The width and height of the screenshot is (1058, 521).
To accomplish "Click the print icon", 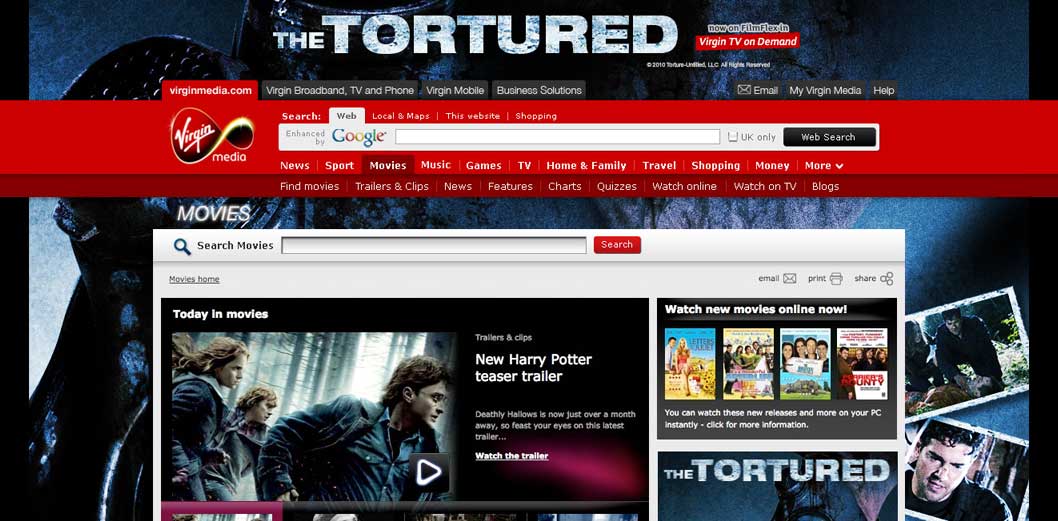I will [836, 279].
